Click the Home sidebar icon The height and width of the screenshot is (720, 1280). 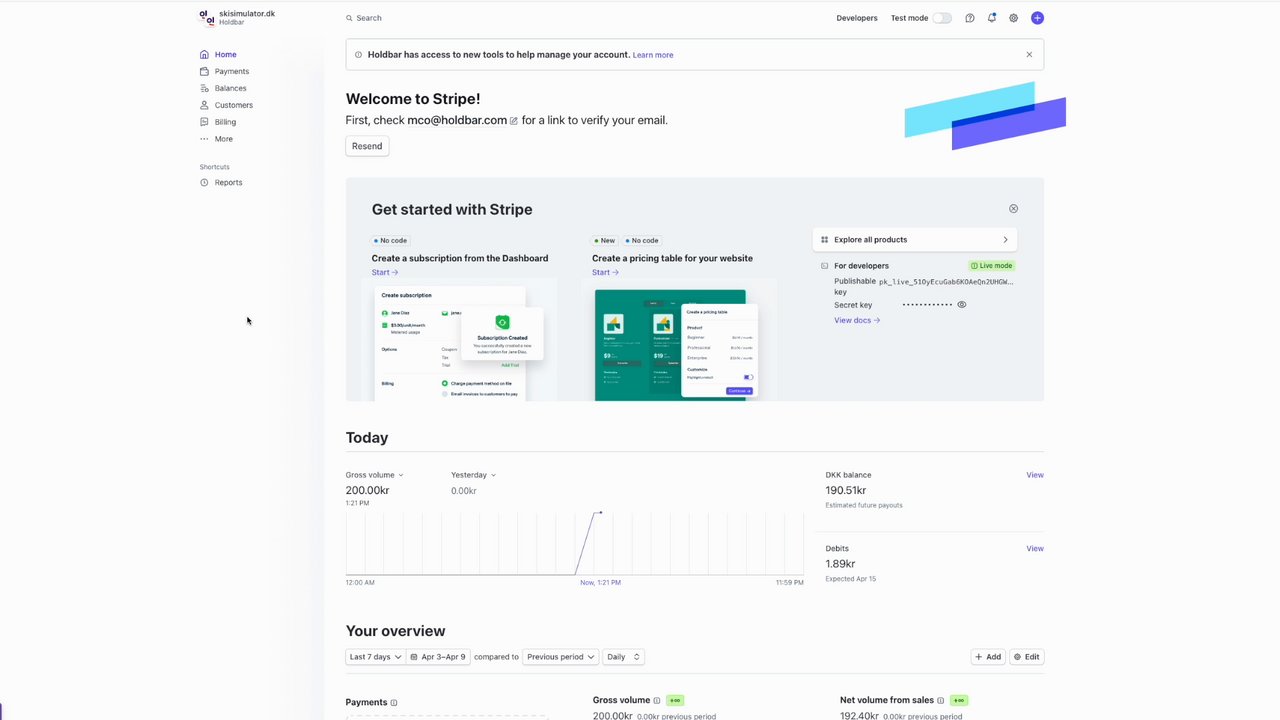[204, 55]
